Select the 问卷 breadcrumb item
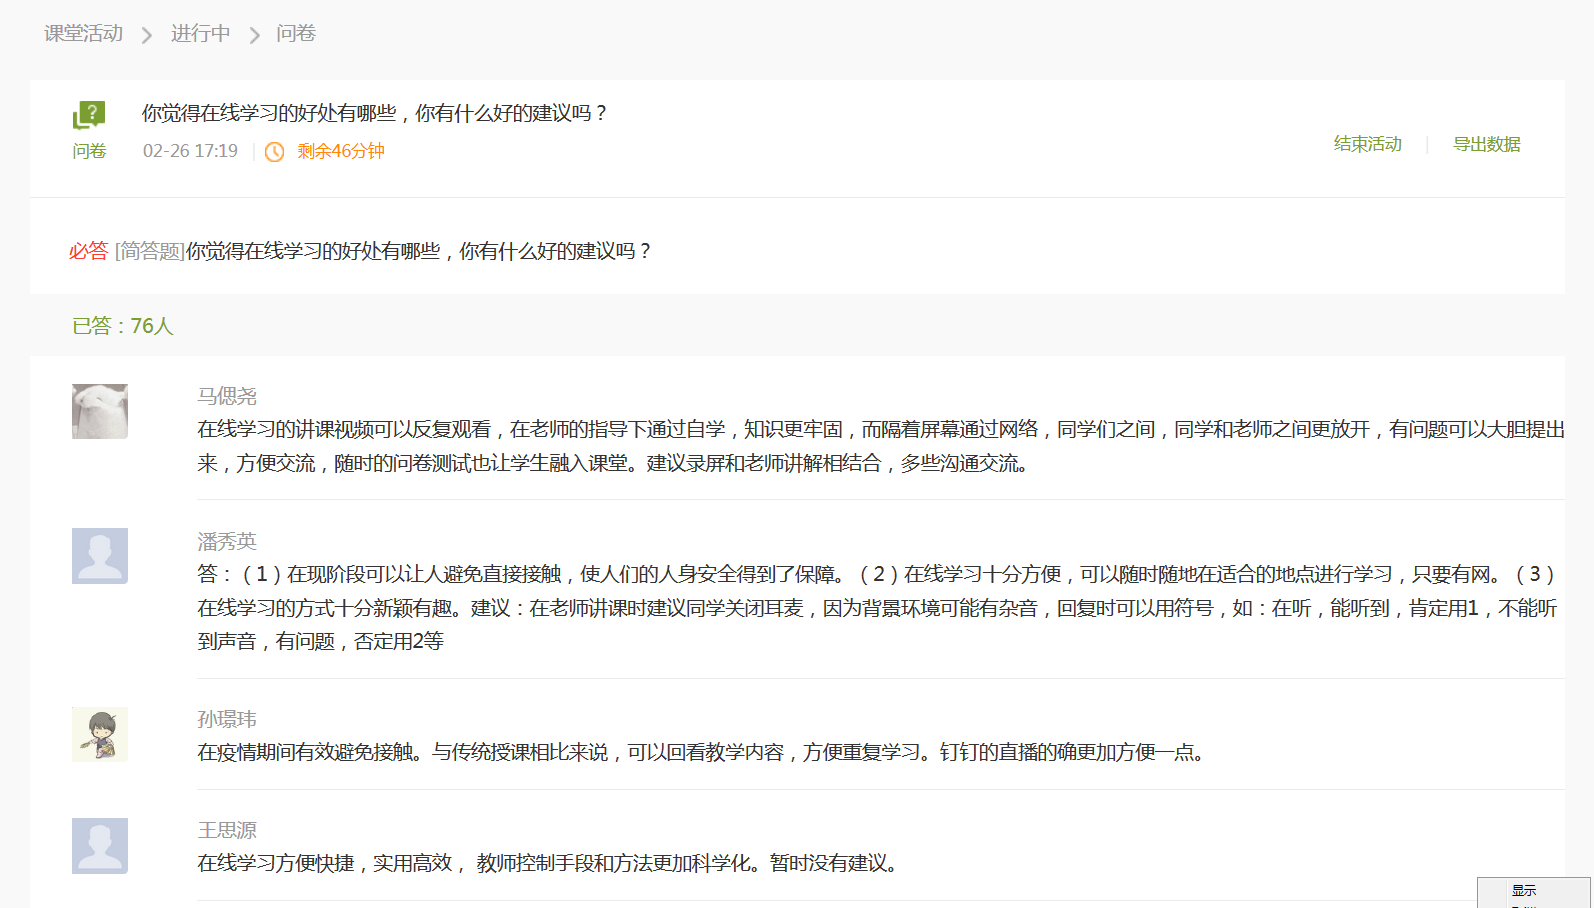Viewport: 1594px width, 908px height. tap(296, 34)
